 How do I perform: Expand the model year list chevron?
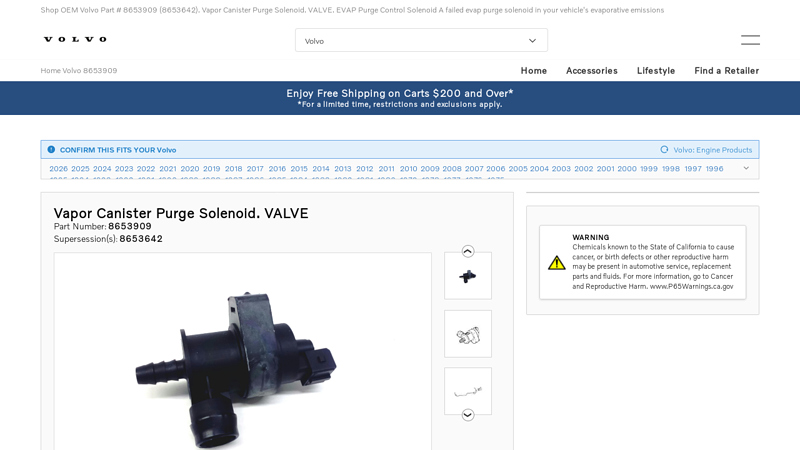[746, 168]
